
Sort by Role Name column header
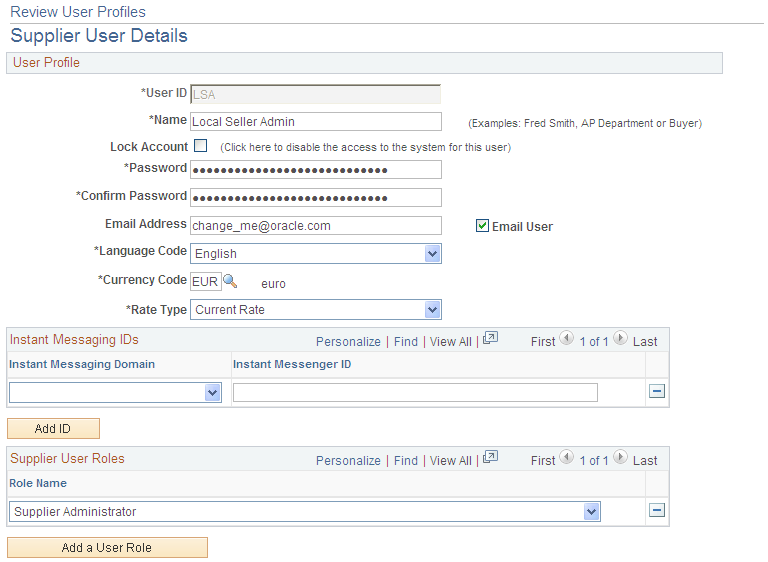(38, 483)
